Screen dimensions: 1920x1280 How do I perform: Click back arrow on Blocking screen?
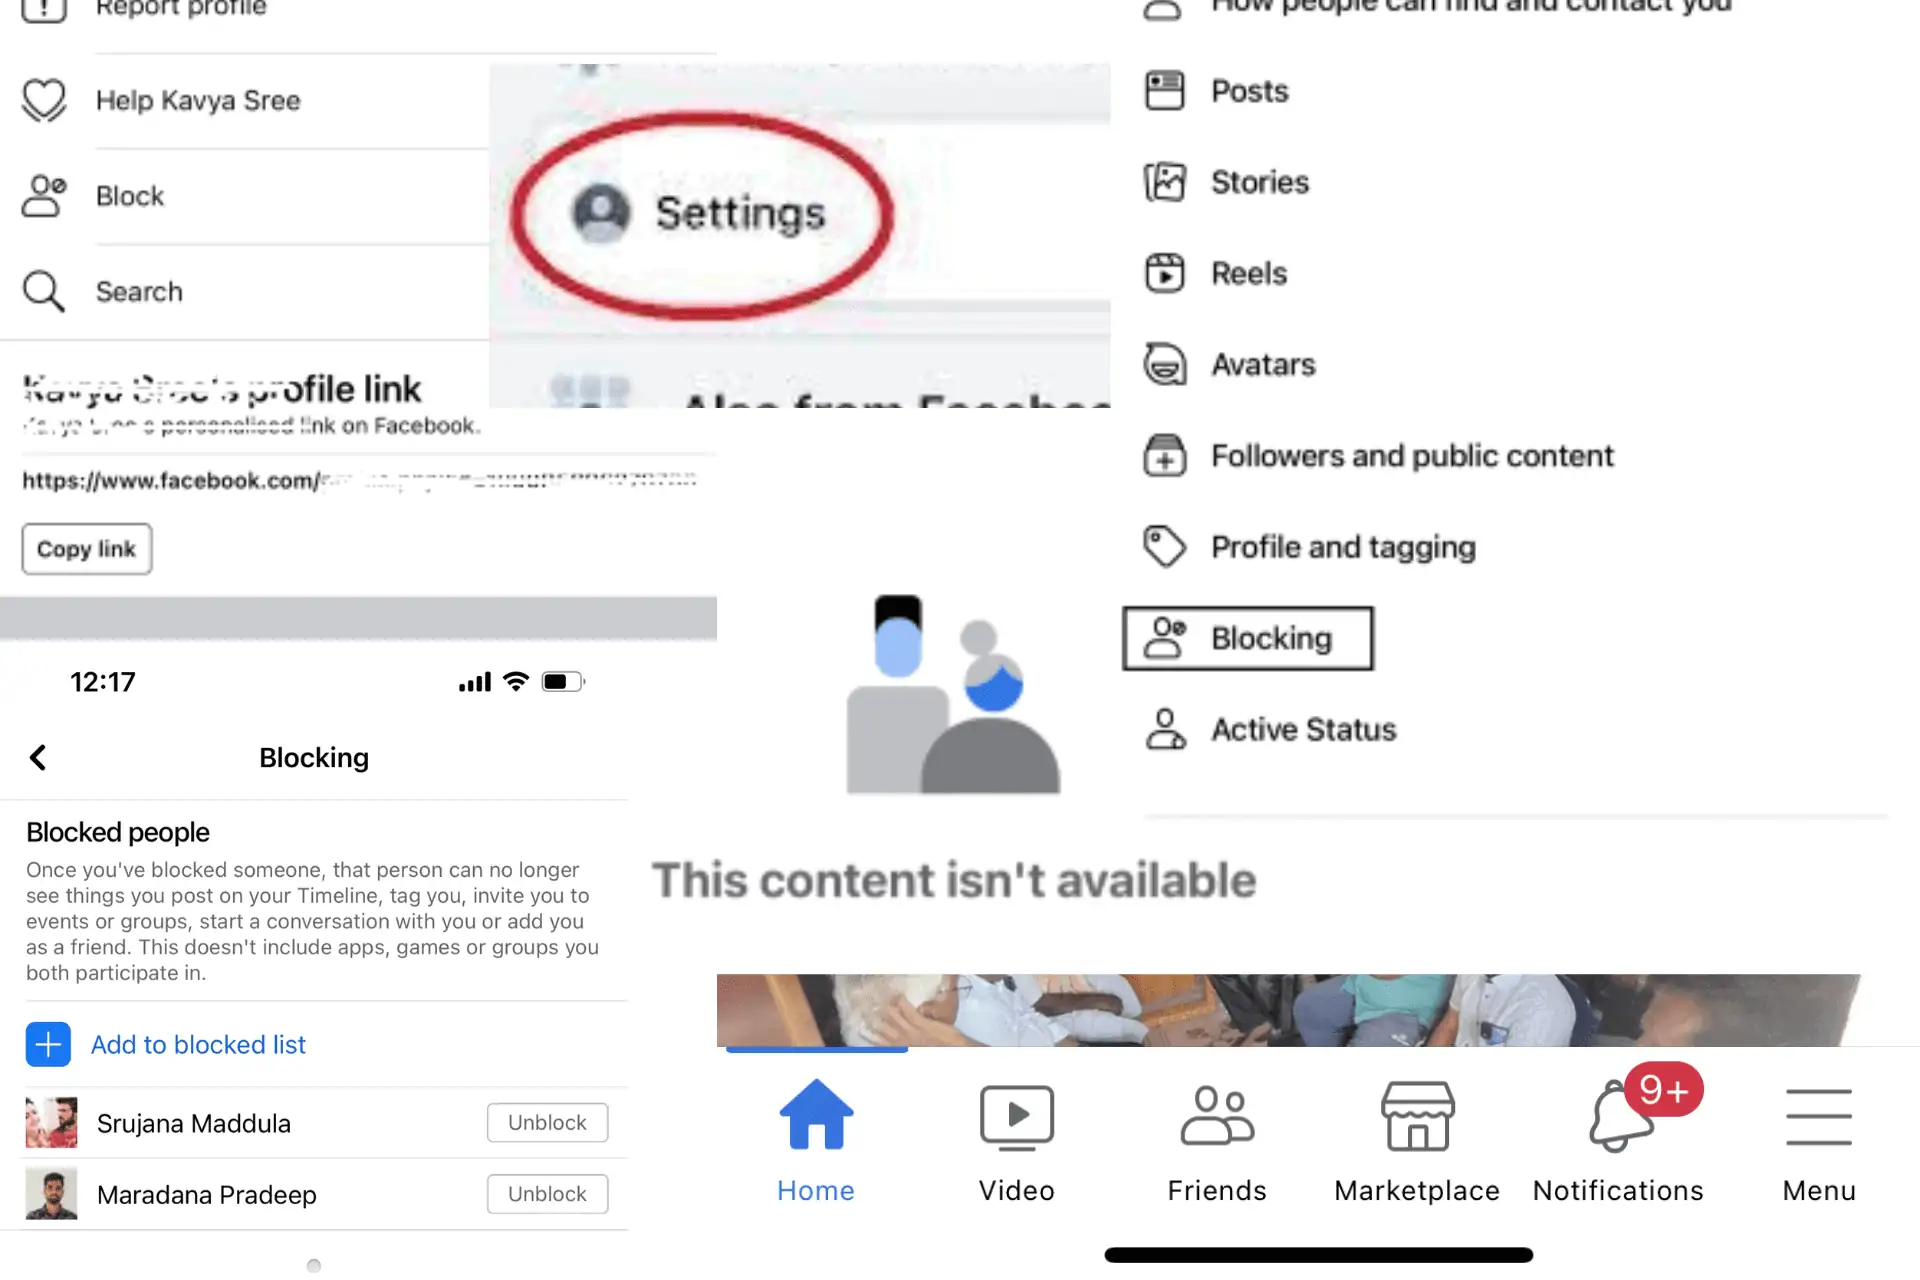[40, 757]
